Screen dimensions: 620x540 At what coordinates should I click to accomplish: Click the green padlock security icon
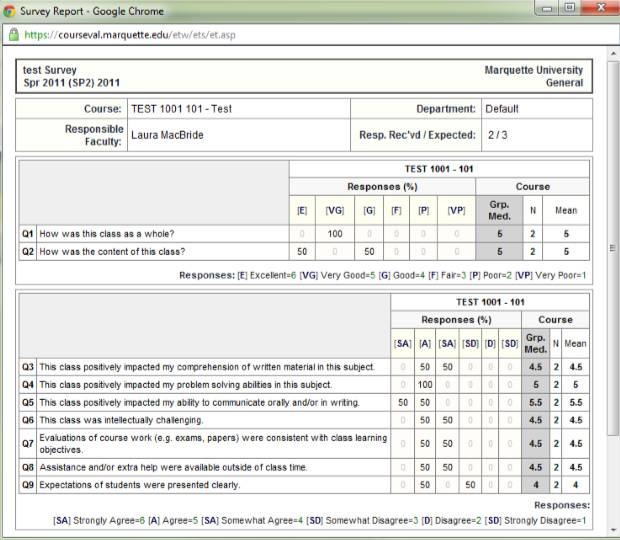pos(13,35)
